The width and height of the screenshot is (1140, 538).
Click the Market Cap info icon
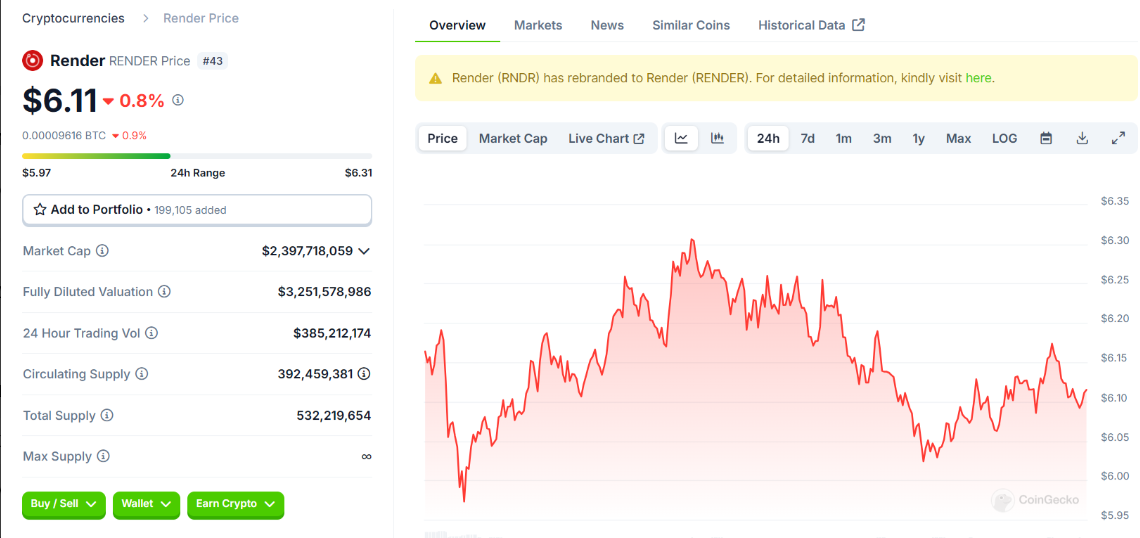point(103,251)
